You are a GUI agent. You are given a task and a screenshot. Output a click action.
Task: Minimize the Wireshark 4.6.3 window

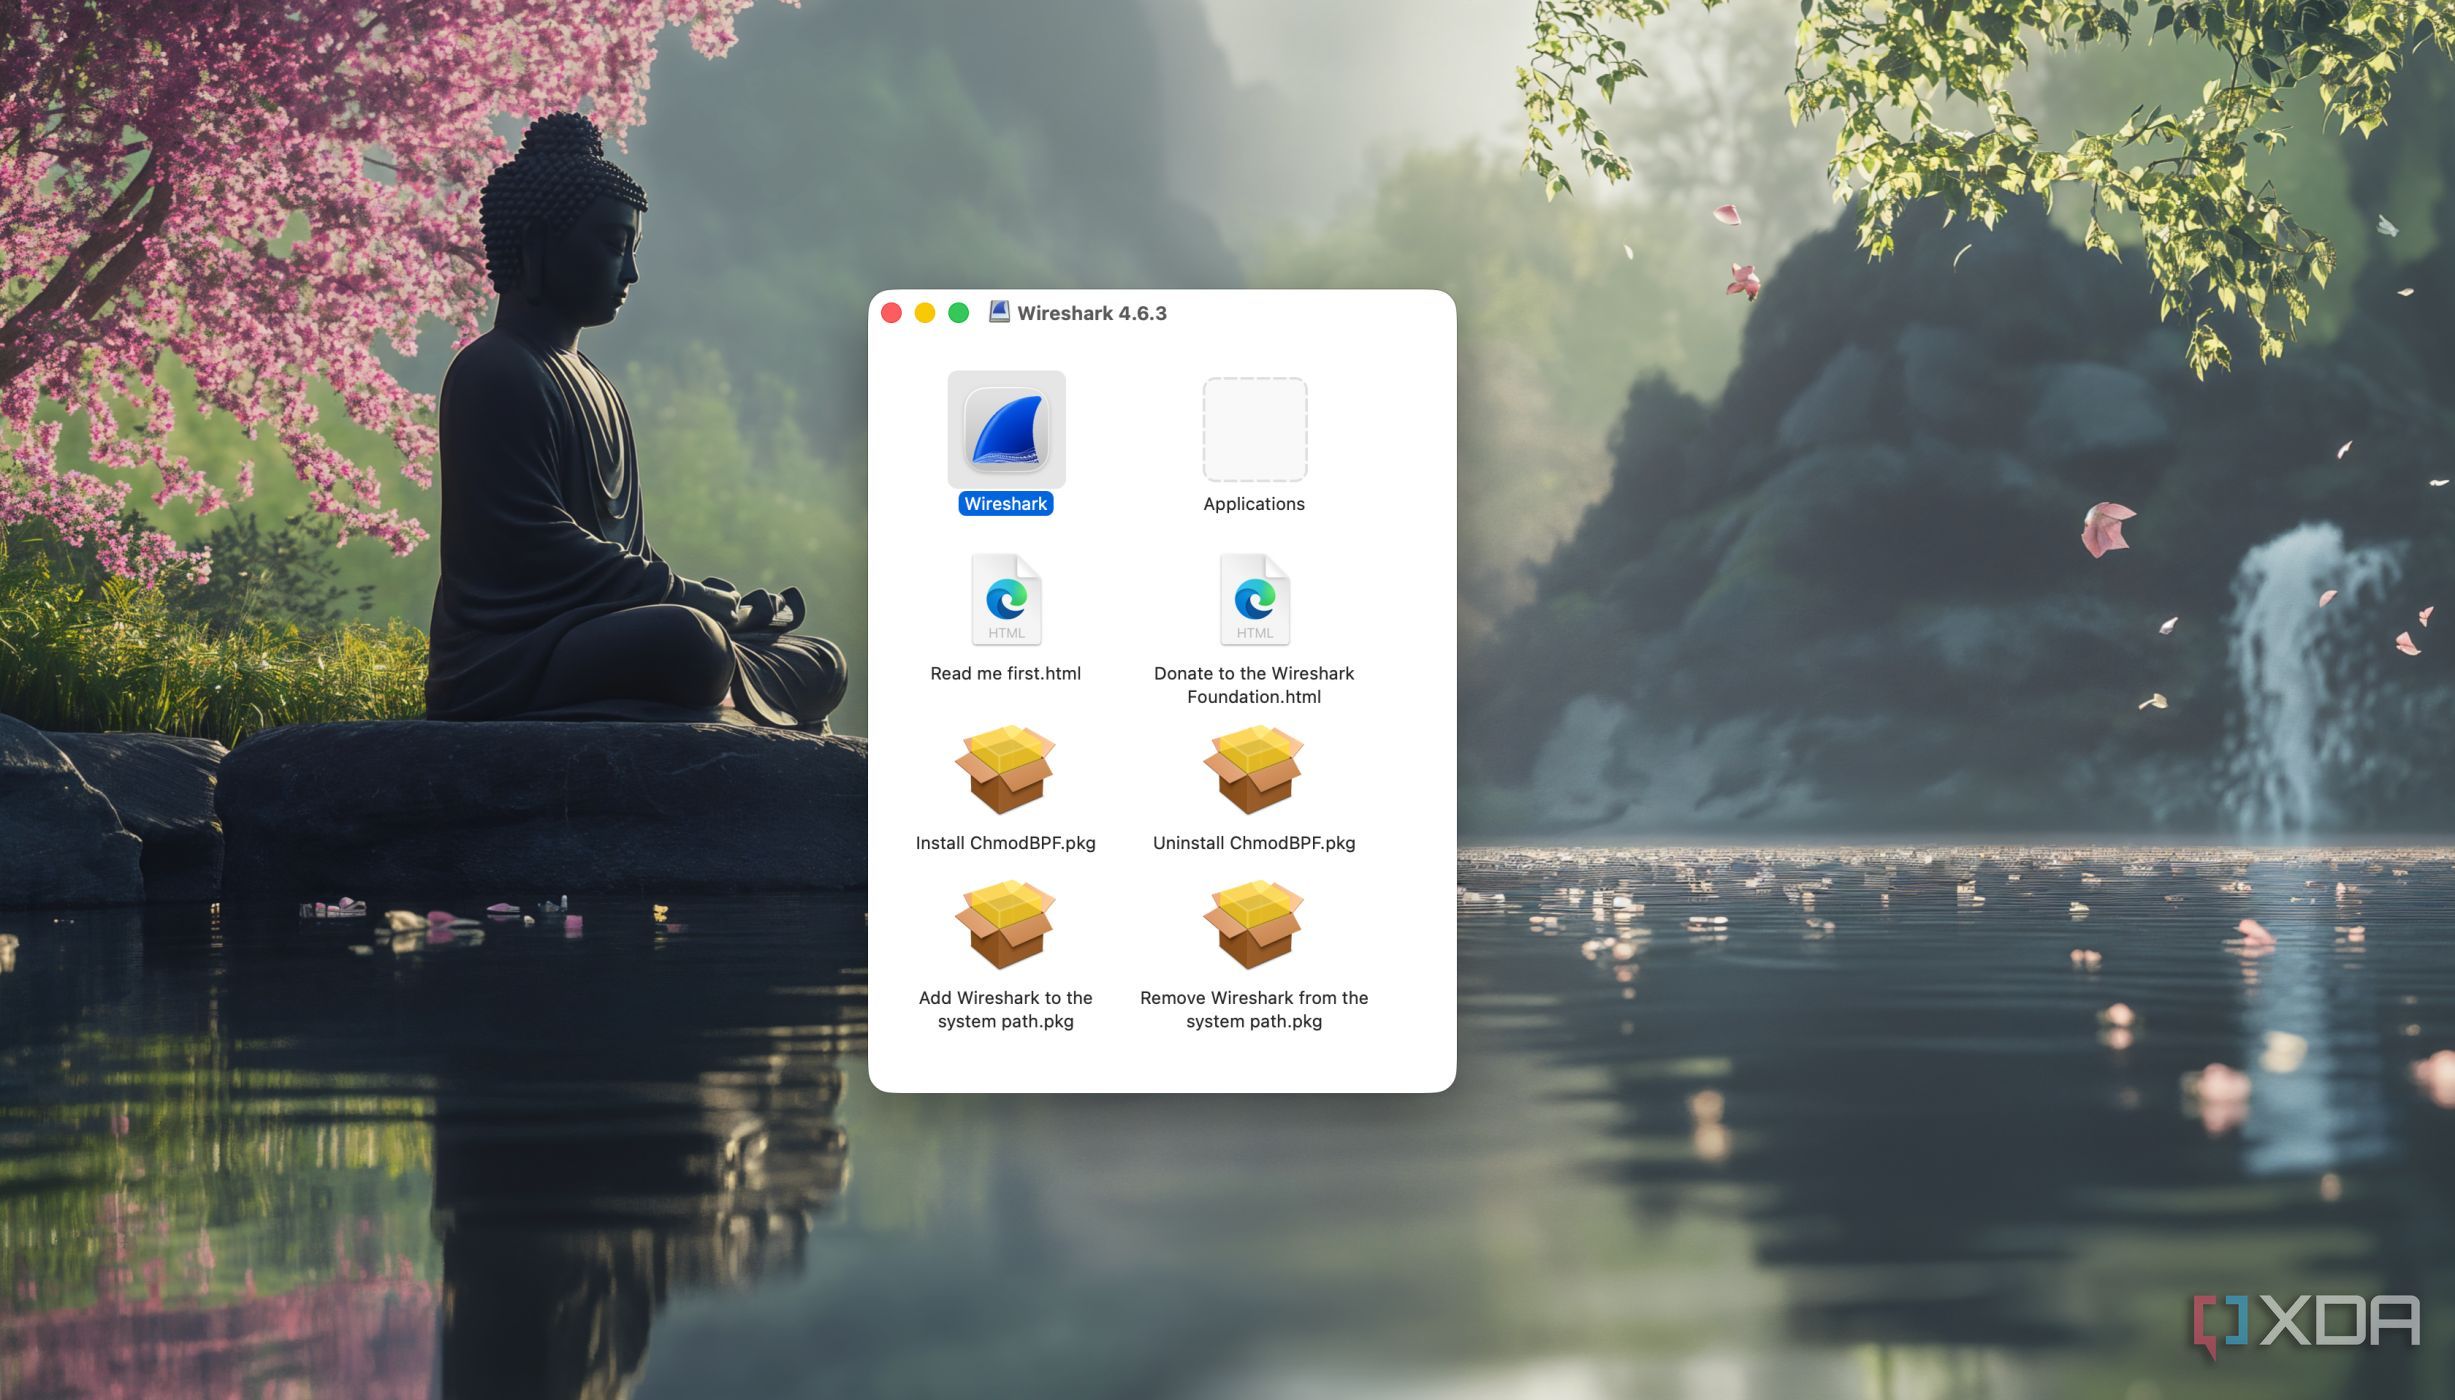pyautogui.click(x=925, y=313)
